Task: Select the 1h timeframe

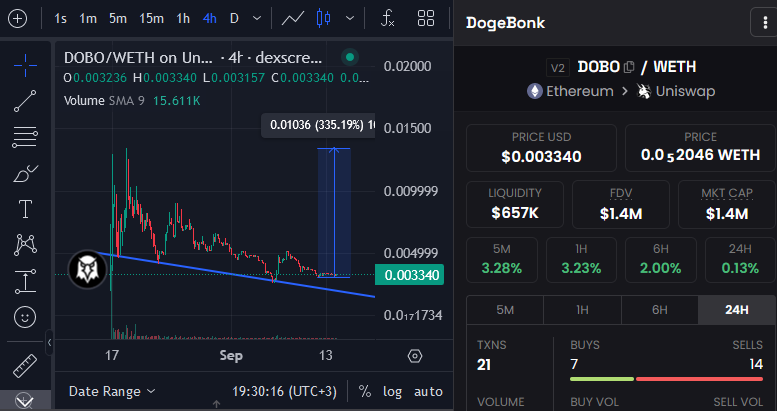Action: click(x=183, y=19)
